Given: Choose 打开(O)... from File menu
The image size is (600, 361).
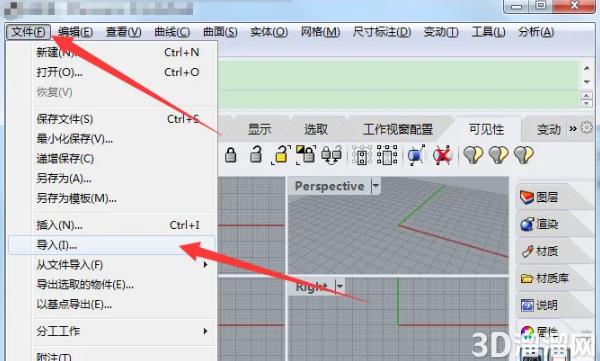Looking at the screenshot, I should click(111, 72).
